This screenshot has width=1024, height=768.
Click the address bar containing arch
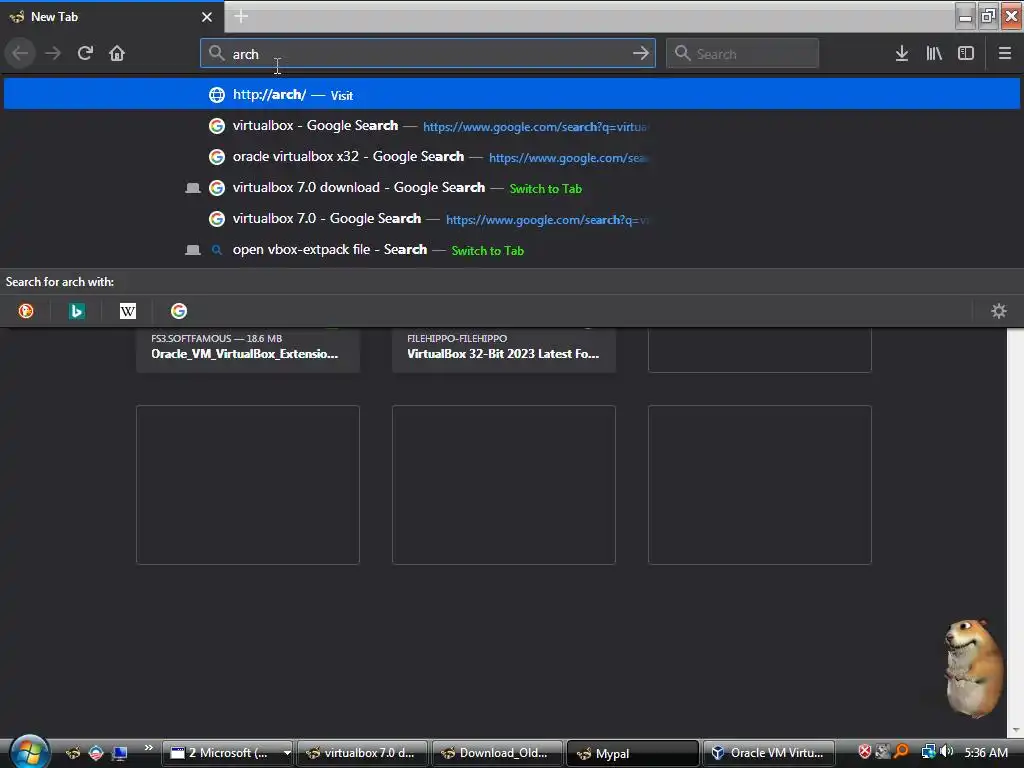point(428,53)
